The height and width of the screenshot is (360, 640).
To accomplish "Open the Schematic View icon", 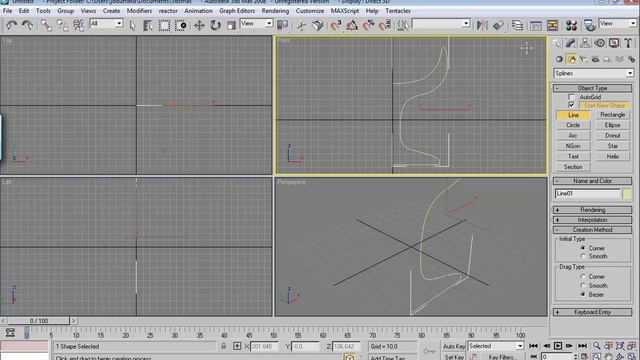I will (552, 25).
